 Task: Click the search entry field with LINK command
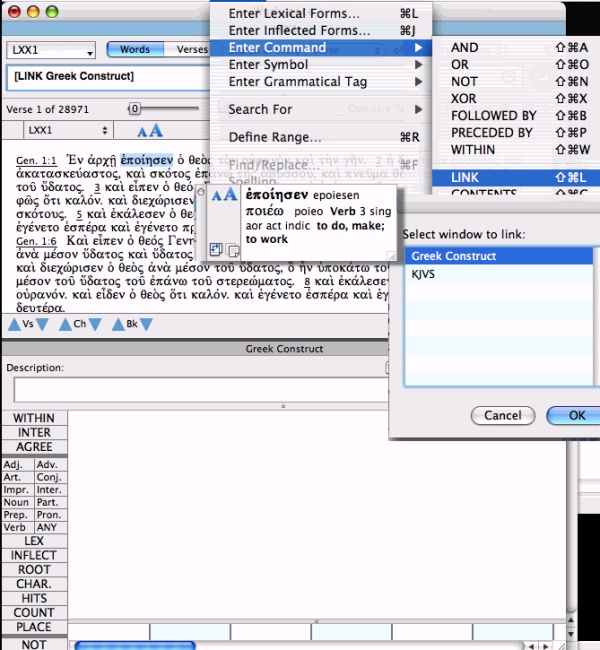pos(109,78)
